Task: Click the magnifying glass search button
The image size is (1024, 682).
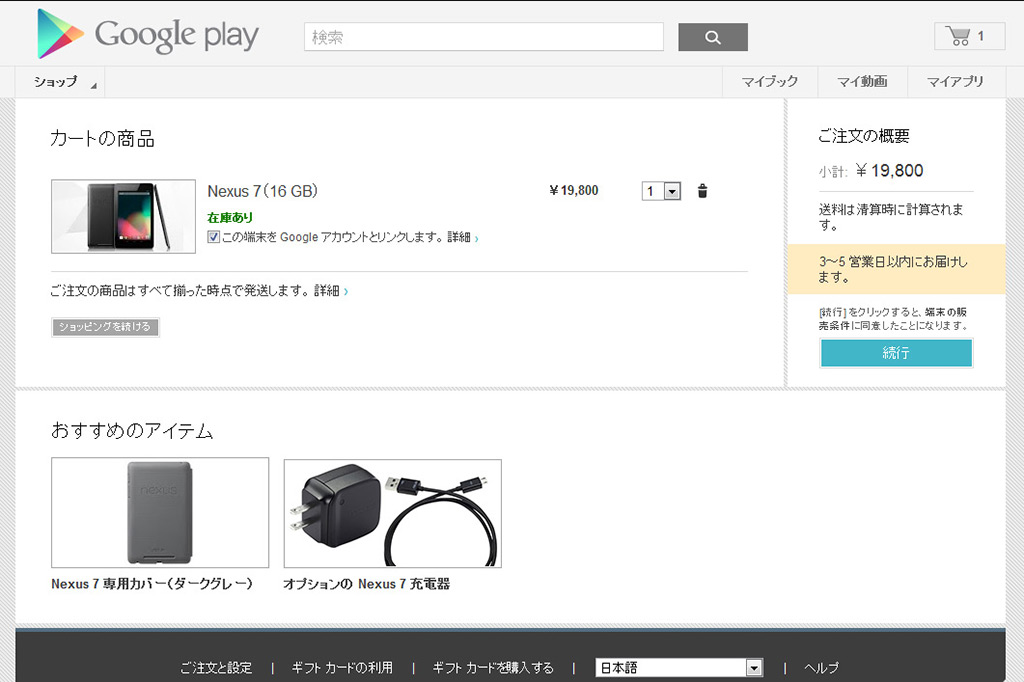Action: 712,37
